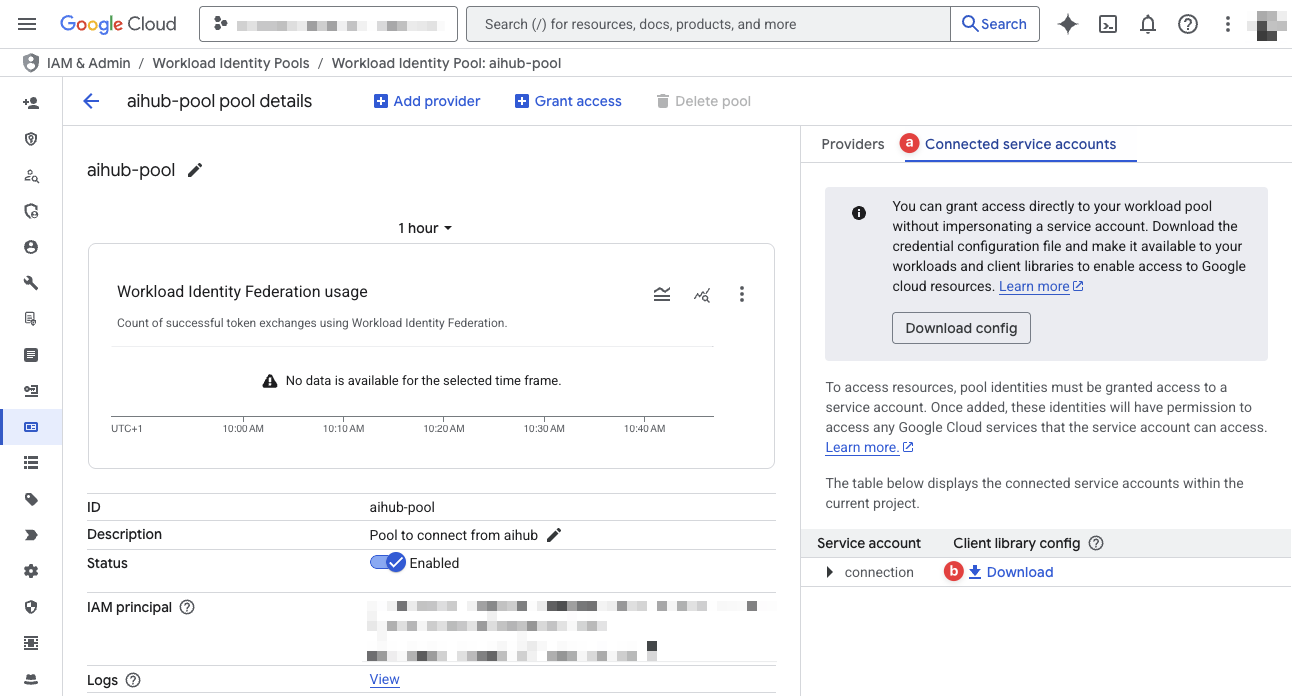Open the chart three-dot overflow menu

click(x=742, y=294)
